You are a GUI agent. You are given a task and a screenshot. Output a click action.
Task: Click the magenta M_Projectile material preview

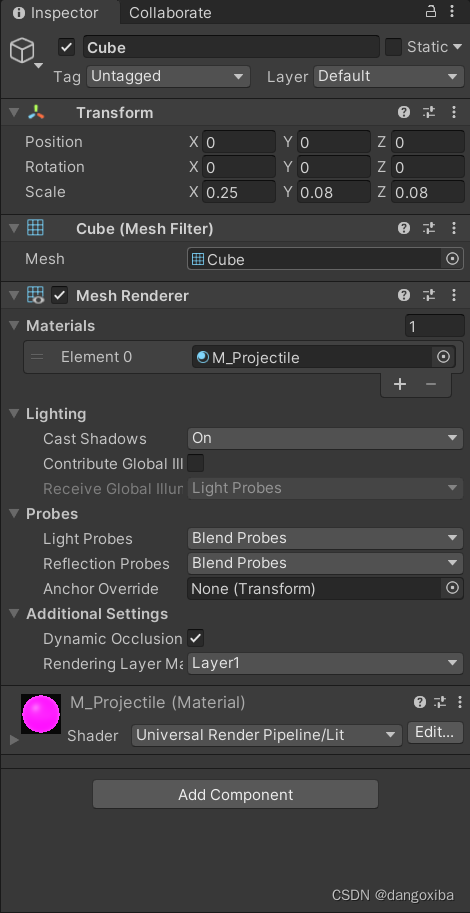41,714
